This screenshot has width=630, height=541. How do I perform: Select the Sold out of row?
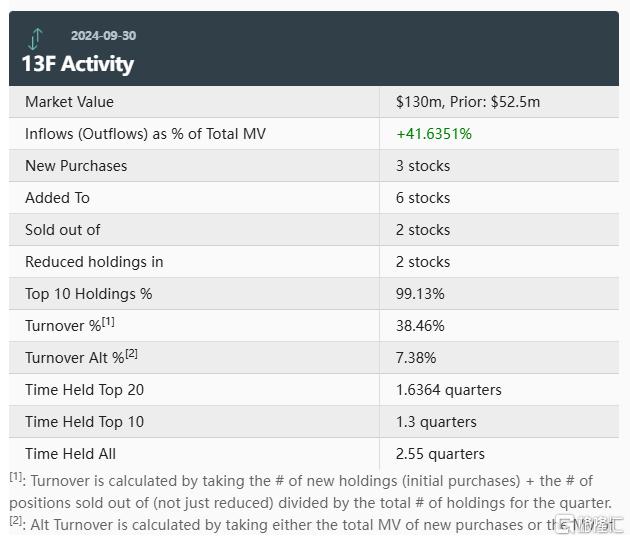pyautogui.click(x=314, y=230)
